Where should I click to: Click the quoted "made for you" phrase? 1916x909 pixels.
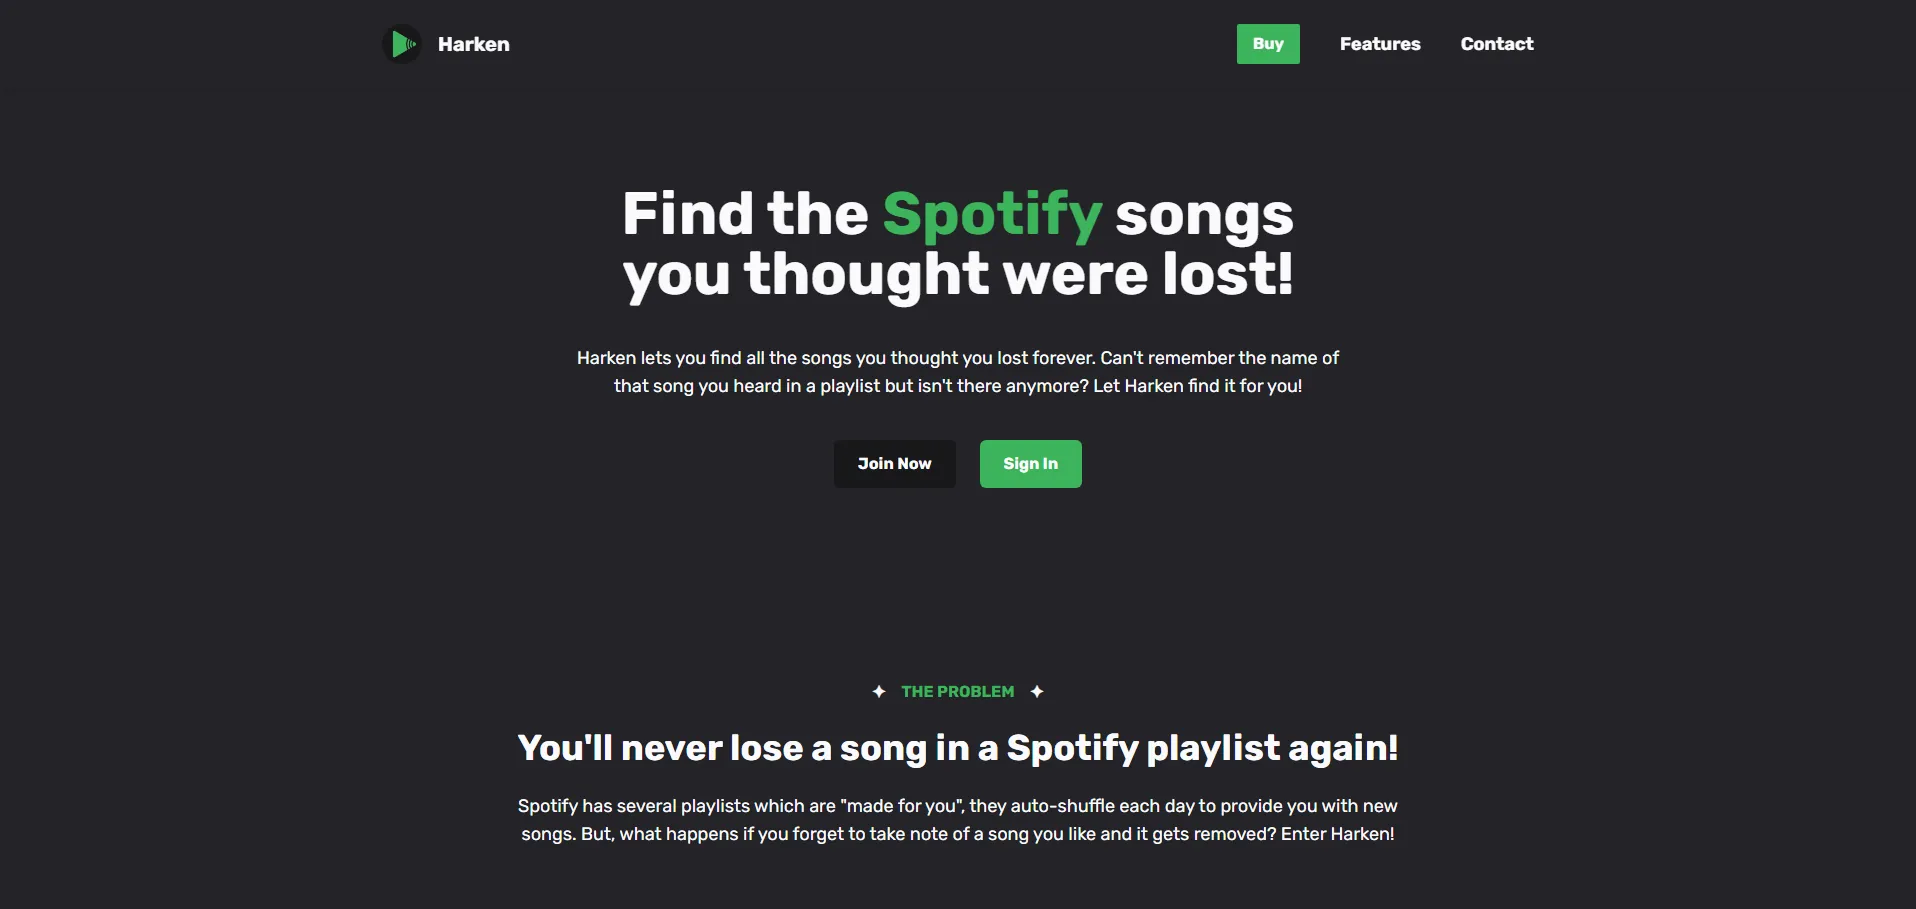(x=901, y=806)
